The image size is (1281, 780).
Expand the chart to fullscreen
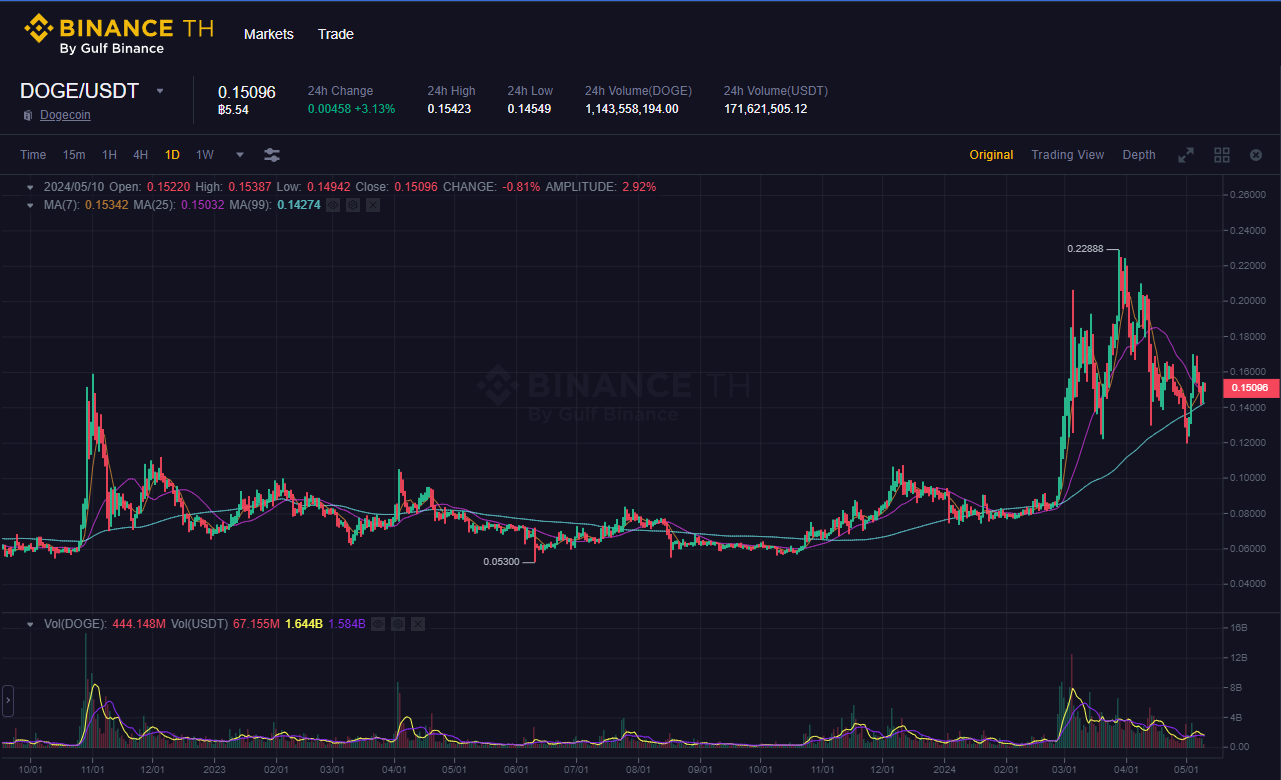coord(1186,155)
